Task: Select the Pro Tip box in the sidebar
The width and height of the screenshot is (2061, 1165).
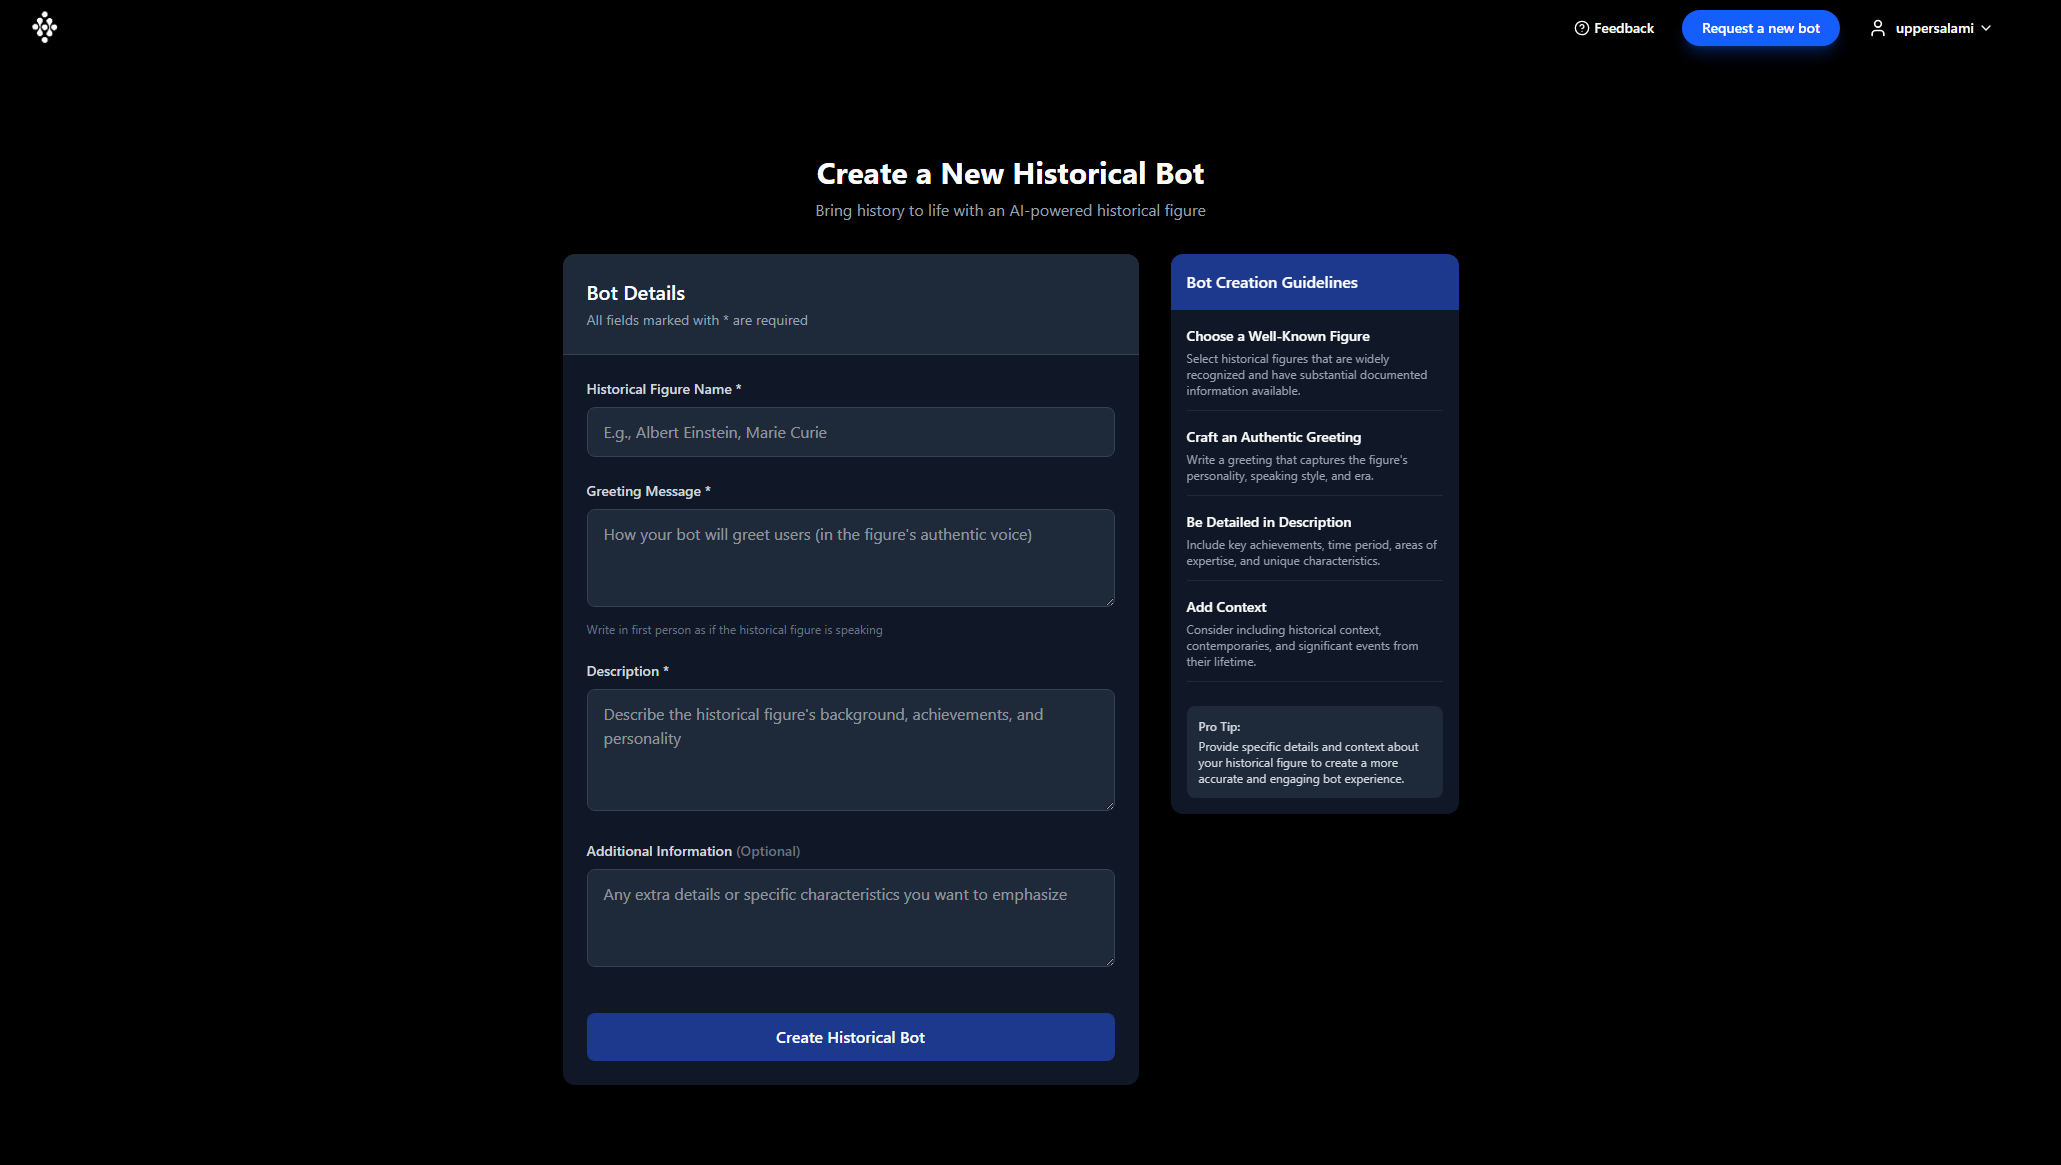Action: (1314, 752)
